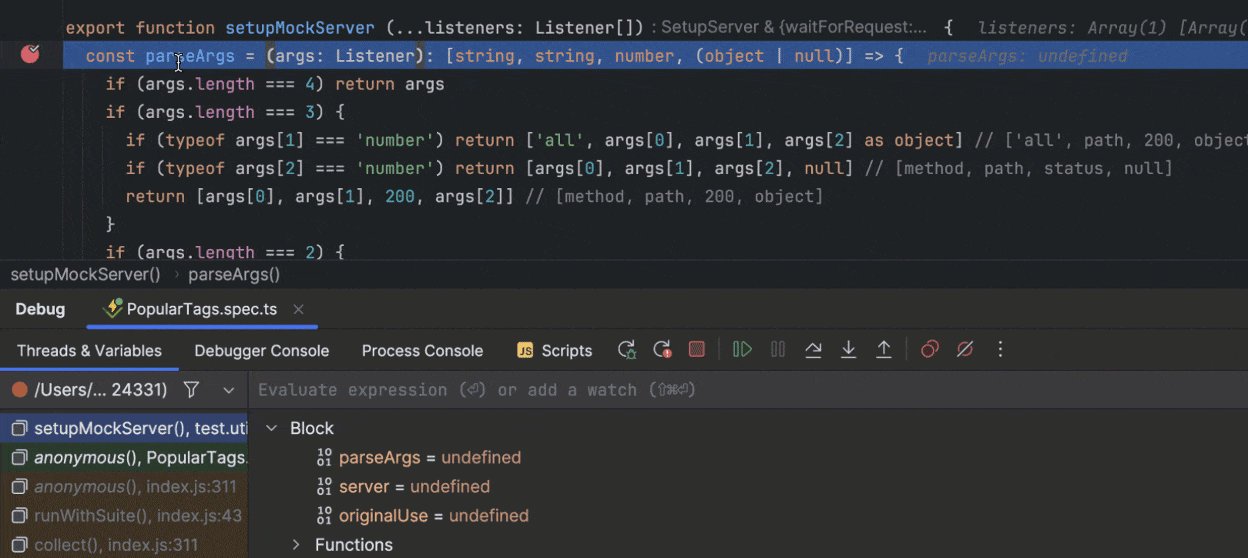Resume program execution
The image size is (1248, 558).
coord(742,350)
